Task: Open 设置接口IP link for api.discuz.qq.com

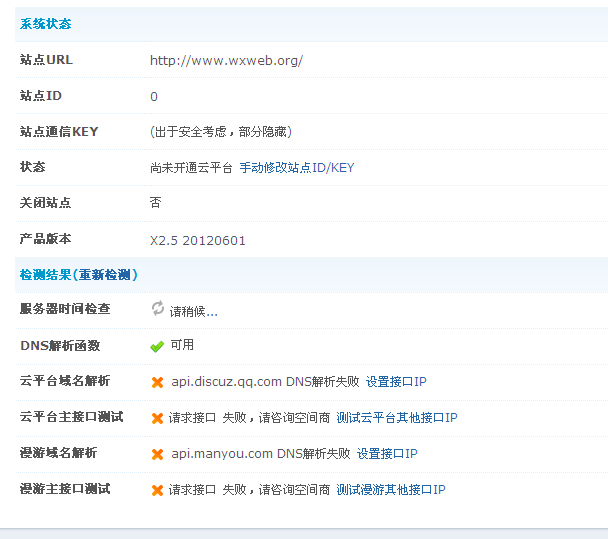Action: (396, 382)
